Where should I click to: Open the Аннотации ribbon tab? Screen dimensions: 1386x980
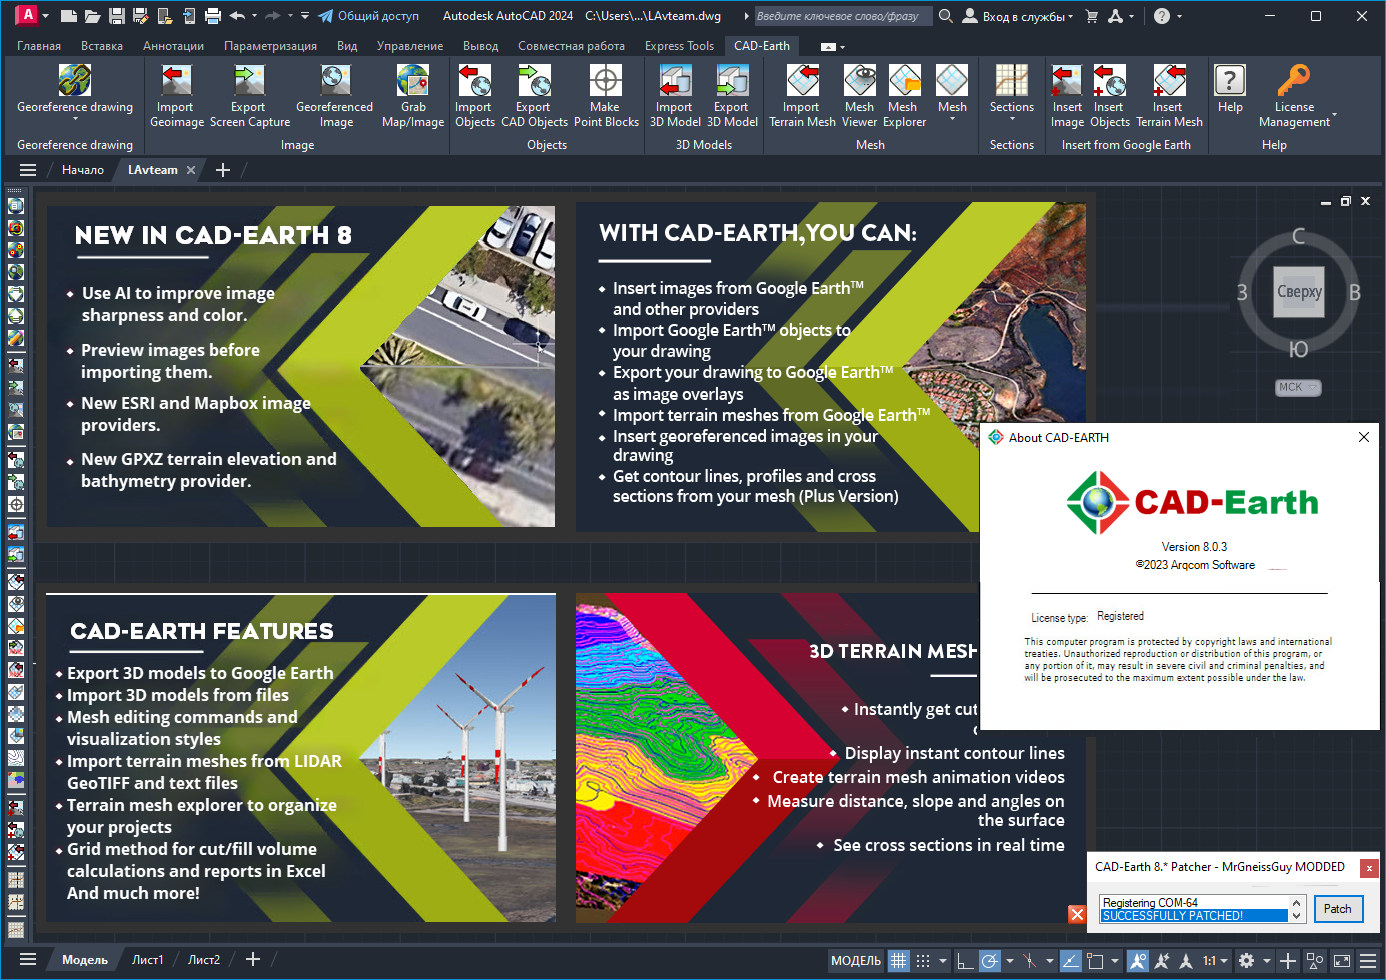click(x=173, y=46)
